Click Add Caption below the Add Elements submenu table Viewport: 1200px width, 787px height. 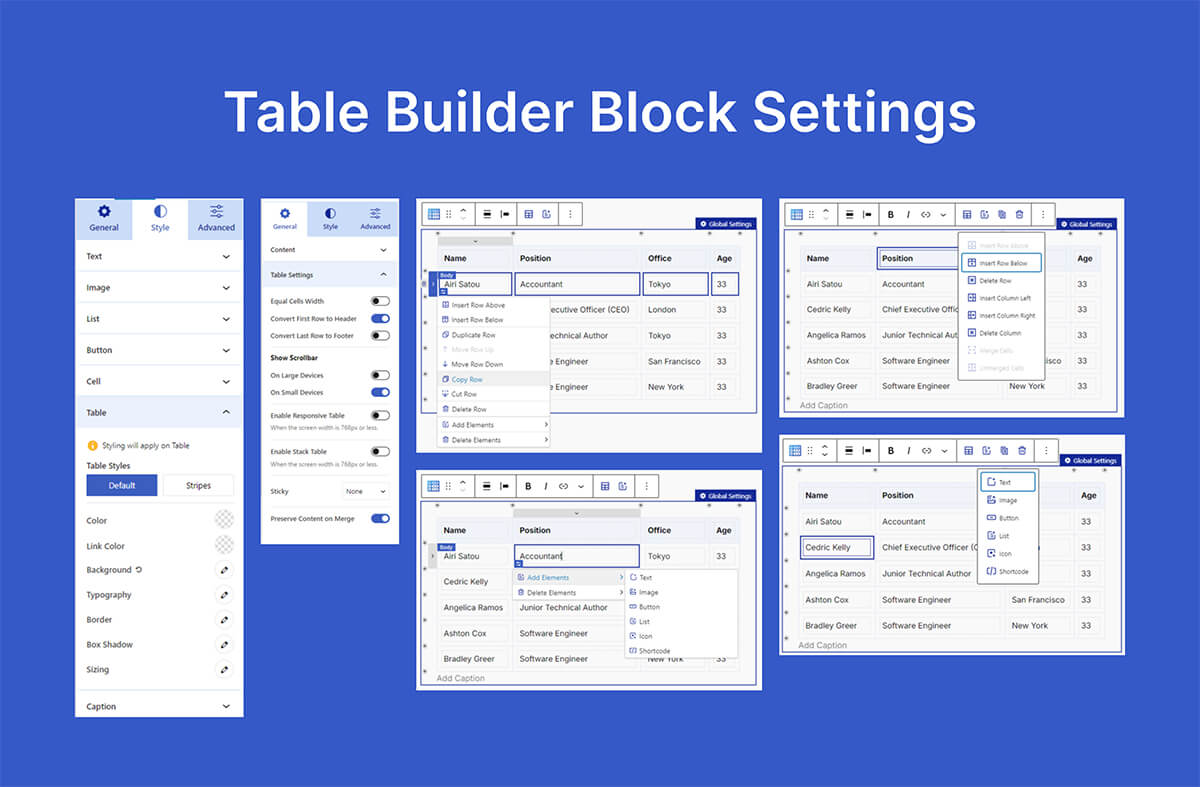point(461,678)
